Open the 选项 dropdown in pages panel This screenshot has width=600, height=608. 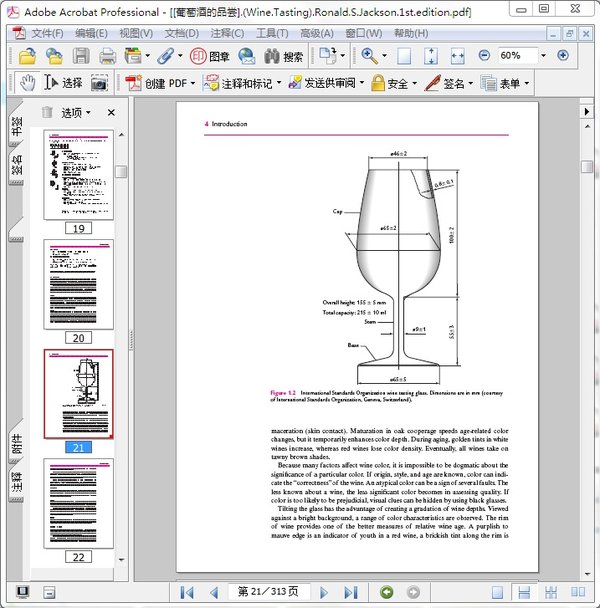77,113
